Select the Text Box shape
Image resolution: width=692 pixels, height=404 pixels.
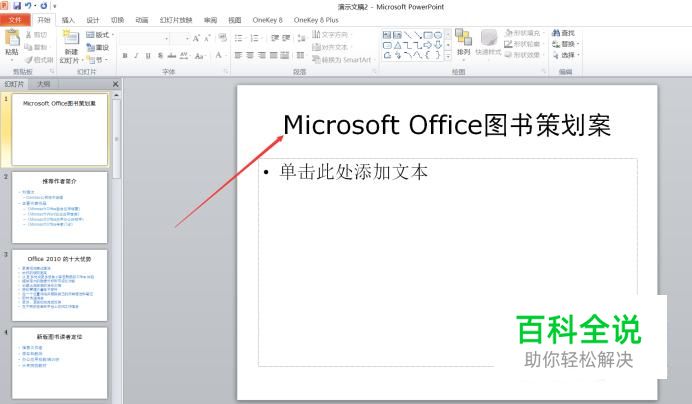387,35
